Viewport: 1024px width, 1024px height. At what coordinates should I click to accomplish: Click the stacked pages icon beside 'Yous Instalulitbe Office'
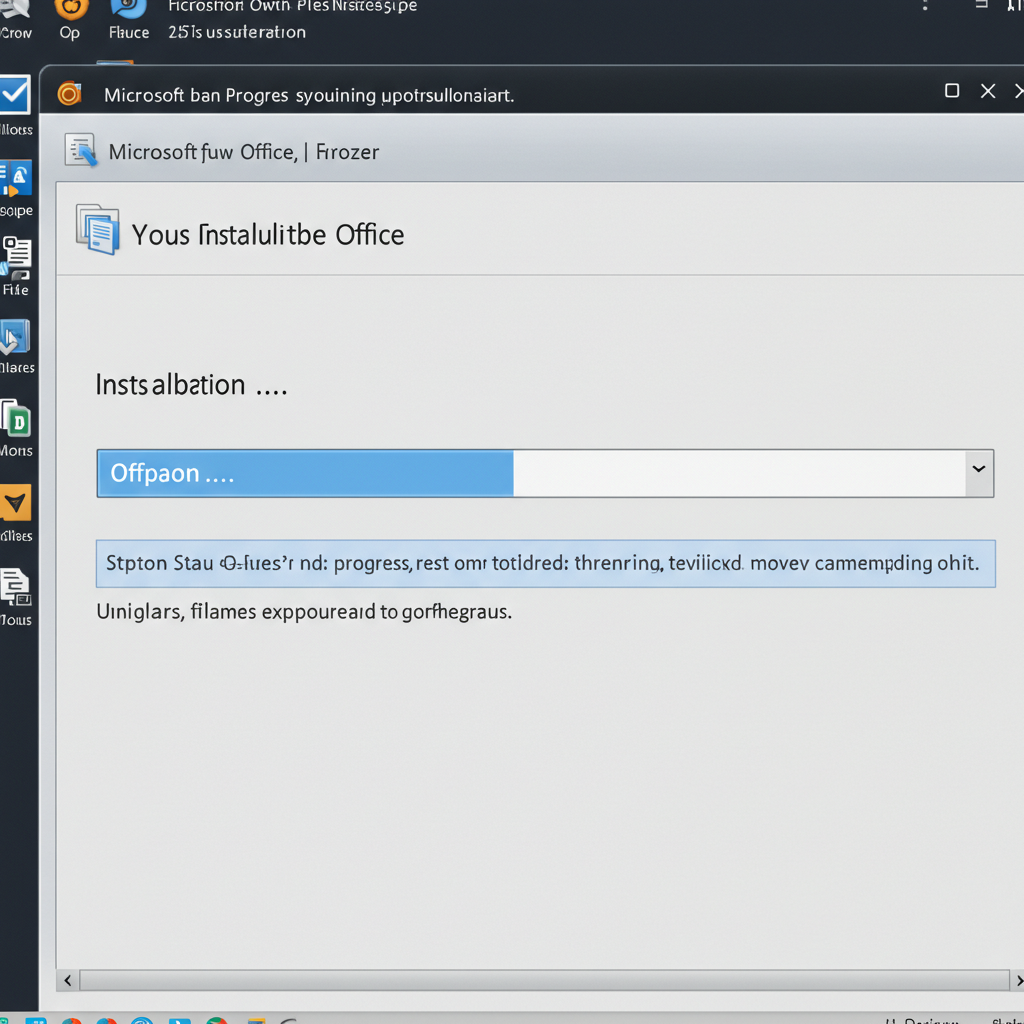pyautogui.click(x=98, y=229)
